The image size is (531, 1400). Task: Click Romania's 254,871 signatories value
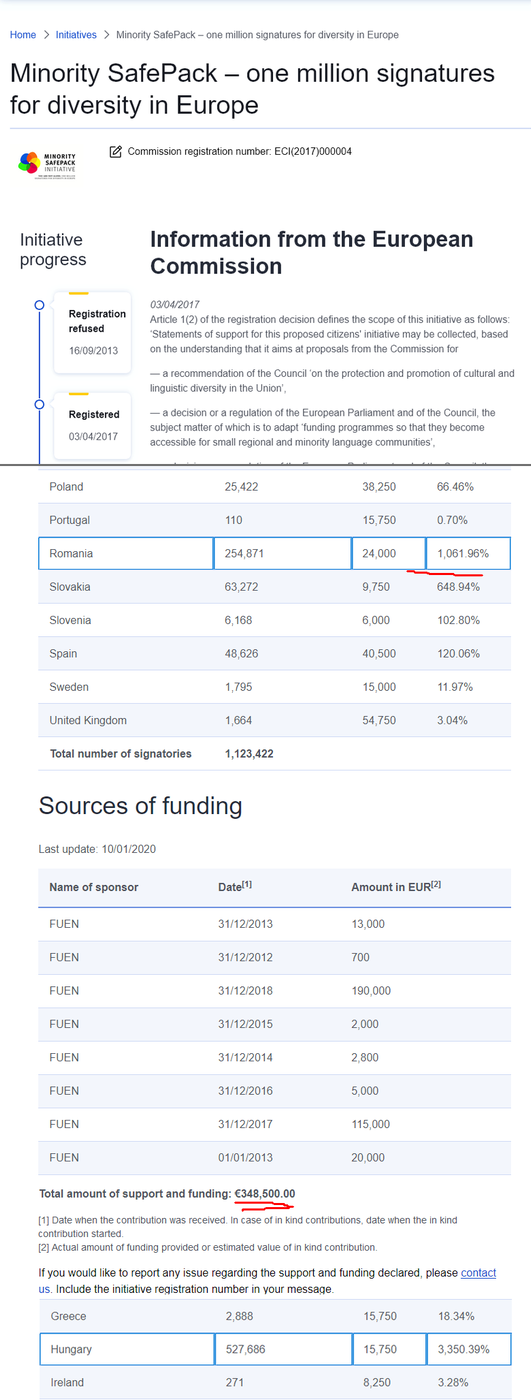283,553
